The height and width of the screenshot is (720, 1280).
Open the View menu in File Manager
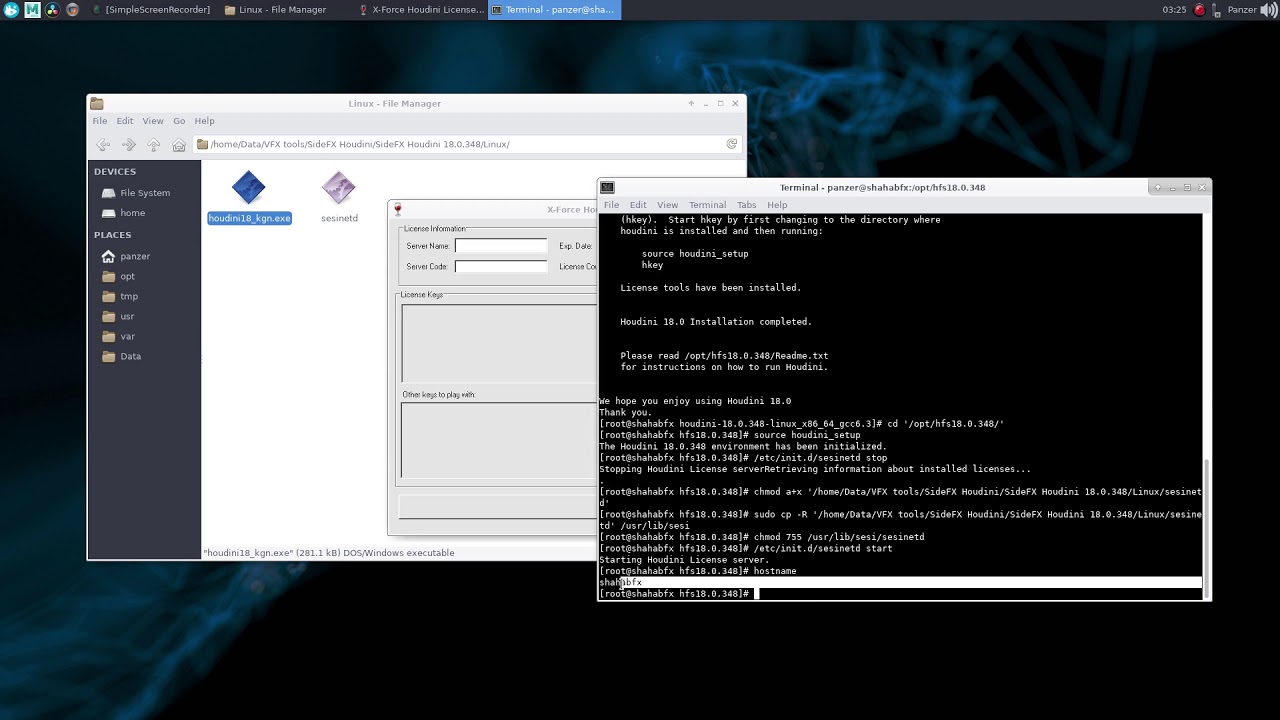153,121
